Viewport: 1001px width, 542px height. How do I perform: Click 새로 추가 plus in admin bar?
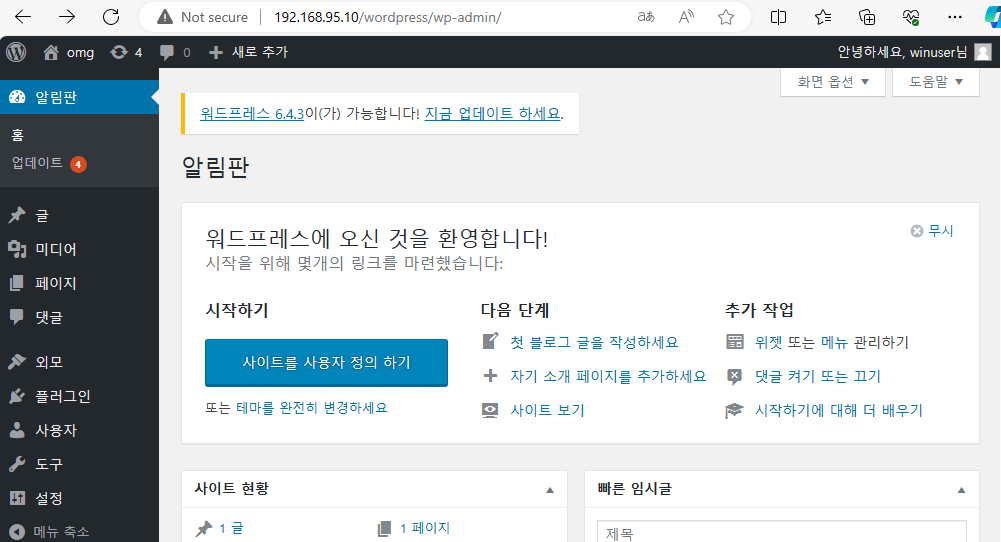click(248, 52)
